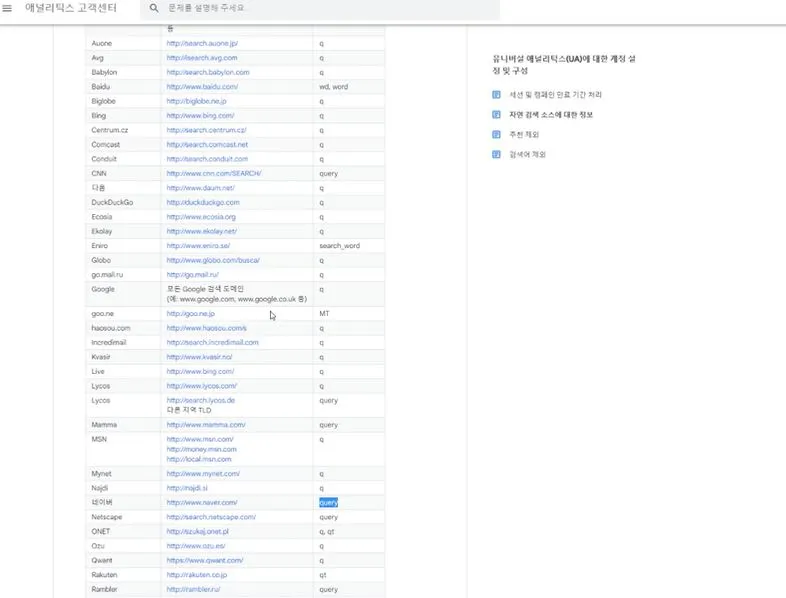Open the search.comcast.net link
This screenshot has height=598, width=786.
(207, 145)
